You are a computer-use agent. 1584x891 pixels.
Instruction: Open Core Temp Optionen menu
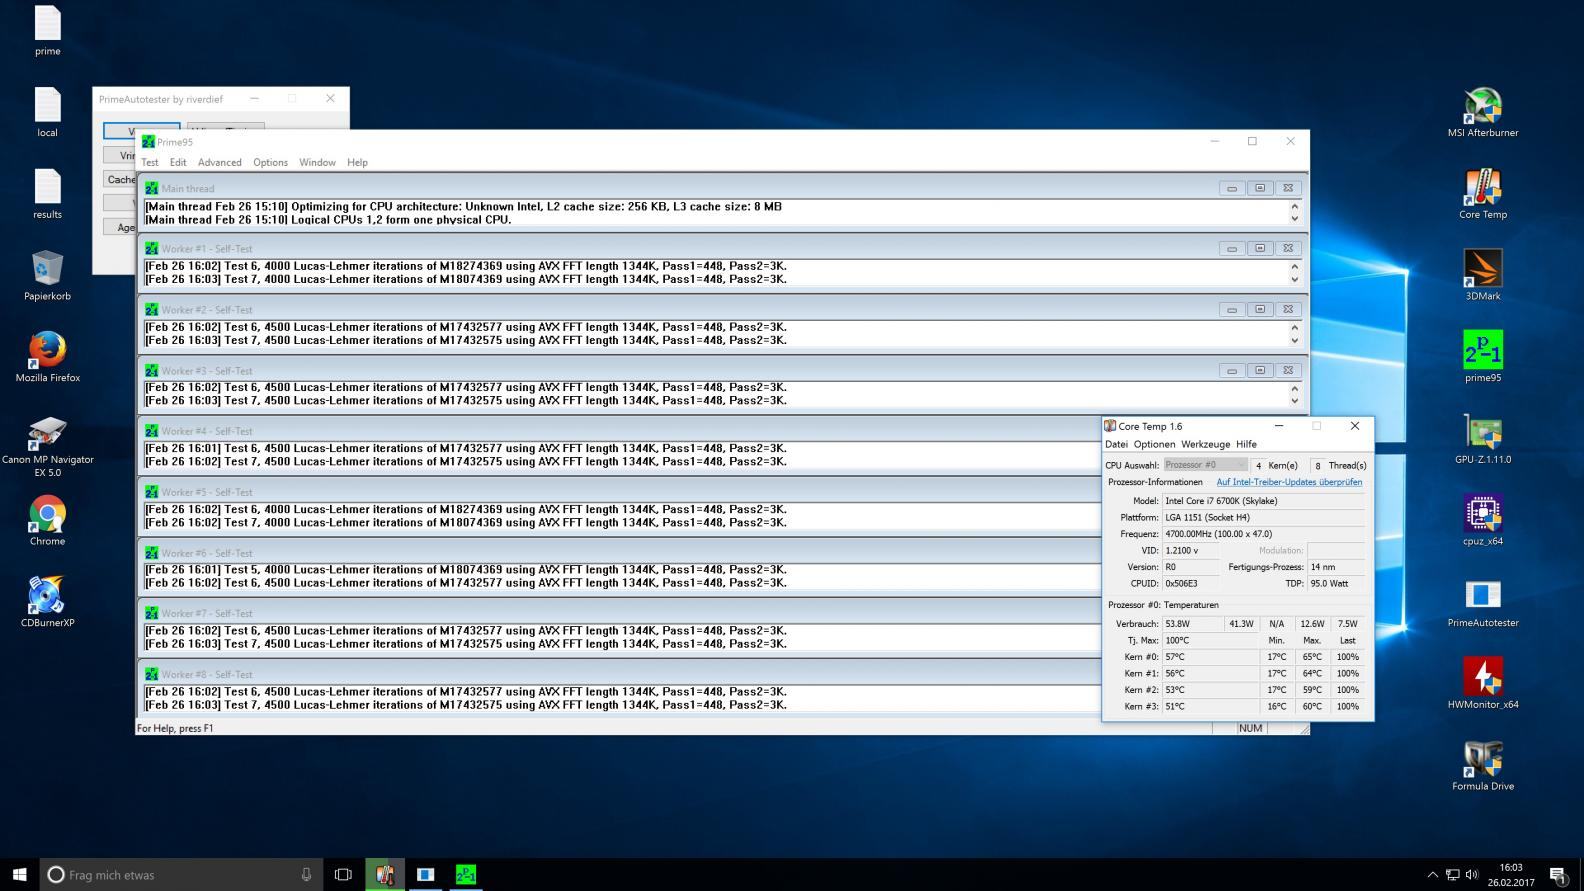click(1154, 444)
